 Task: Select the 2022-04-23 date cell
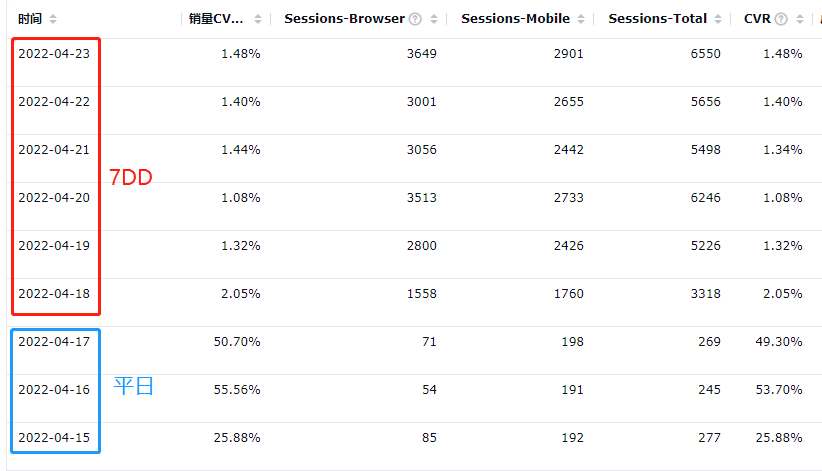[x=54, y=54]
